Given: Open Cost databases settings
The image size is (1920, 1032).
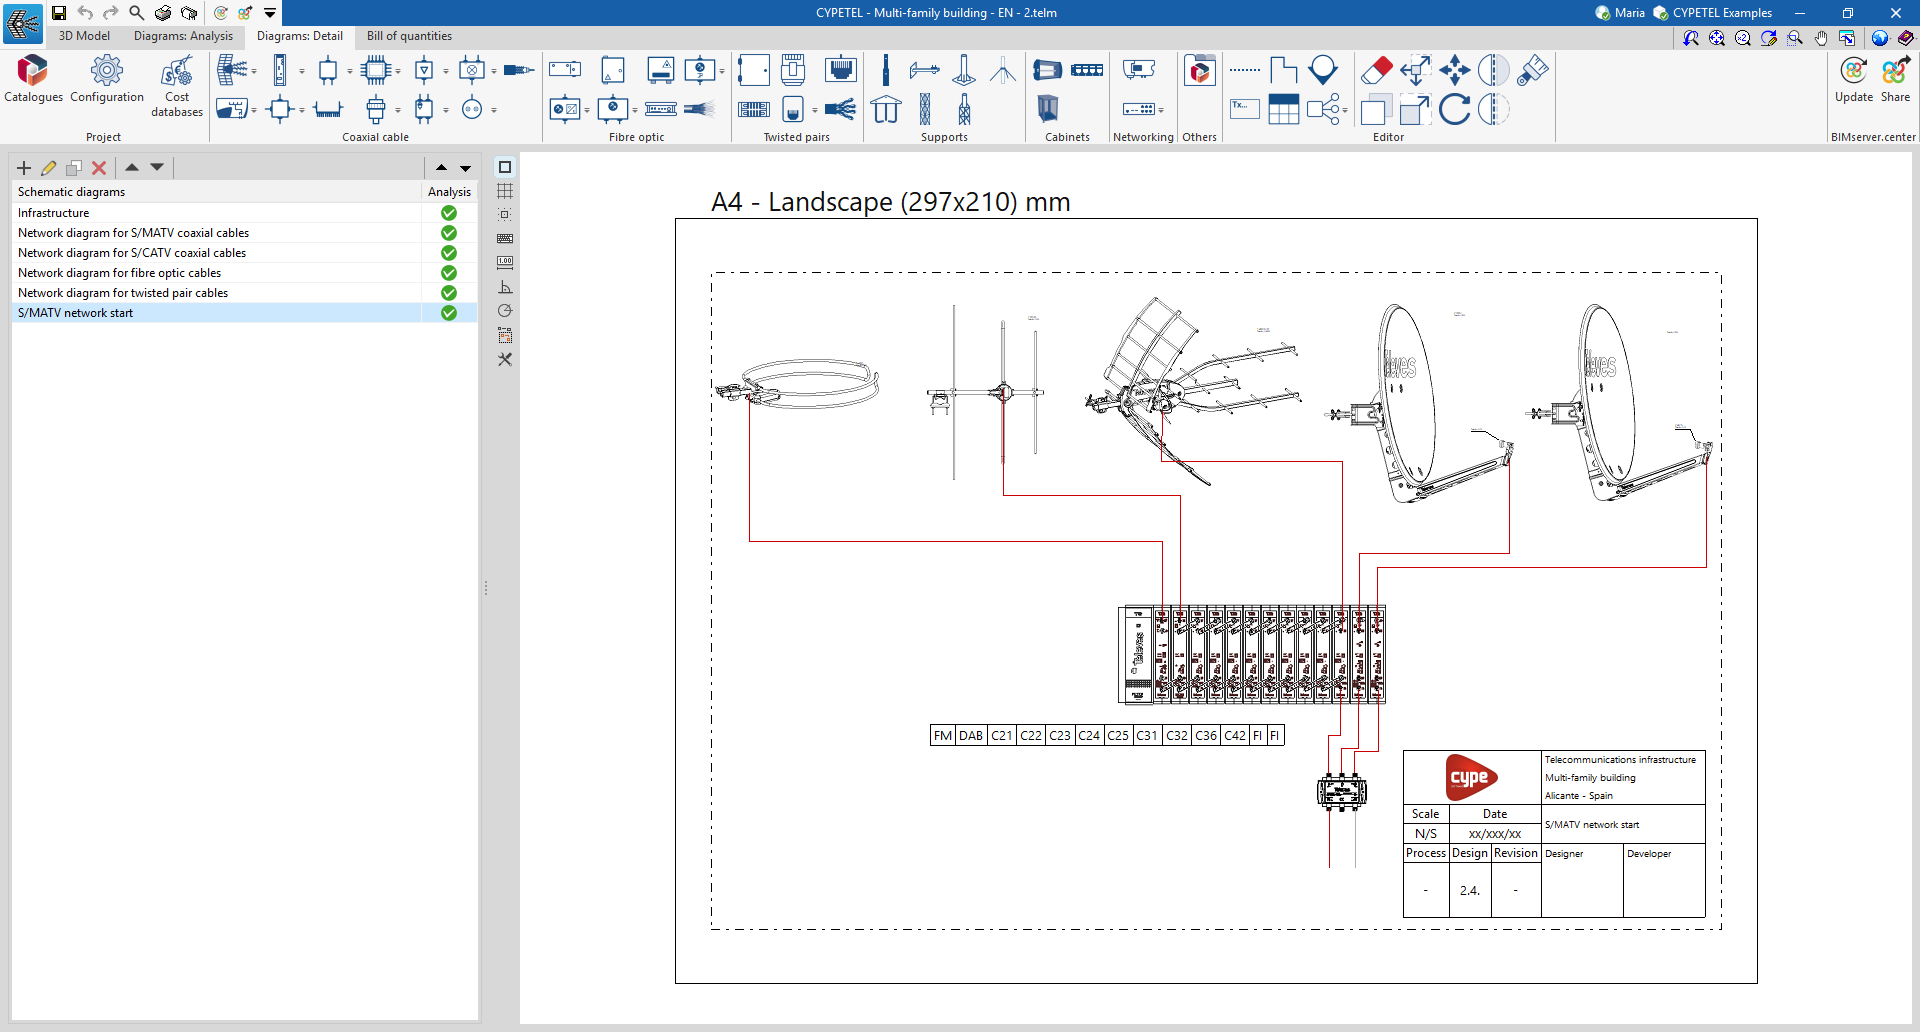Looking at the screenshot, I should pos(177,86).
